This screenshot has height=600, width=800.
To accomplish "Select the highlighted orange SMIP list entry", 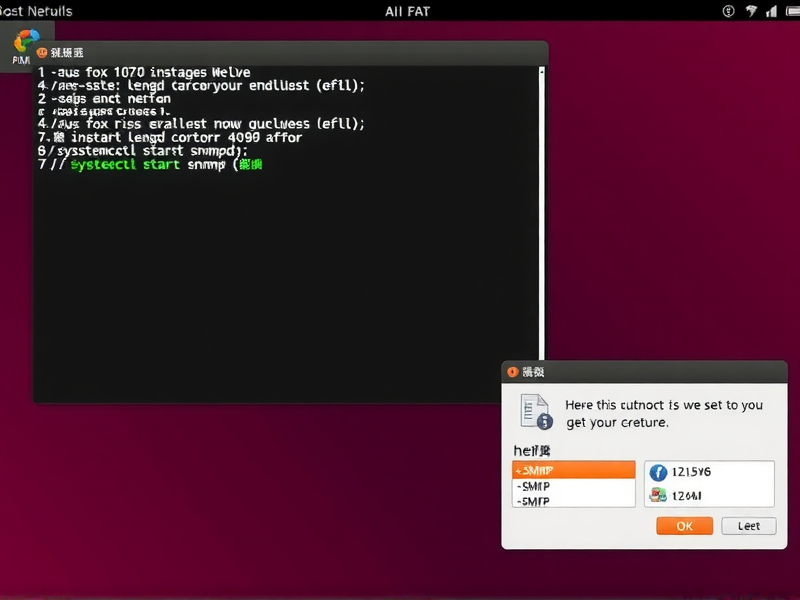I will 573,470.
